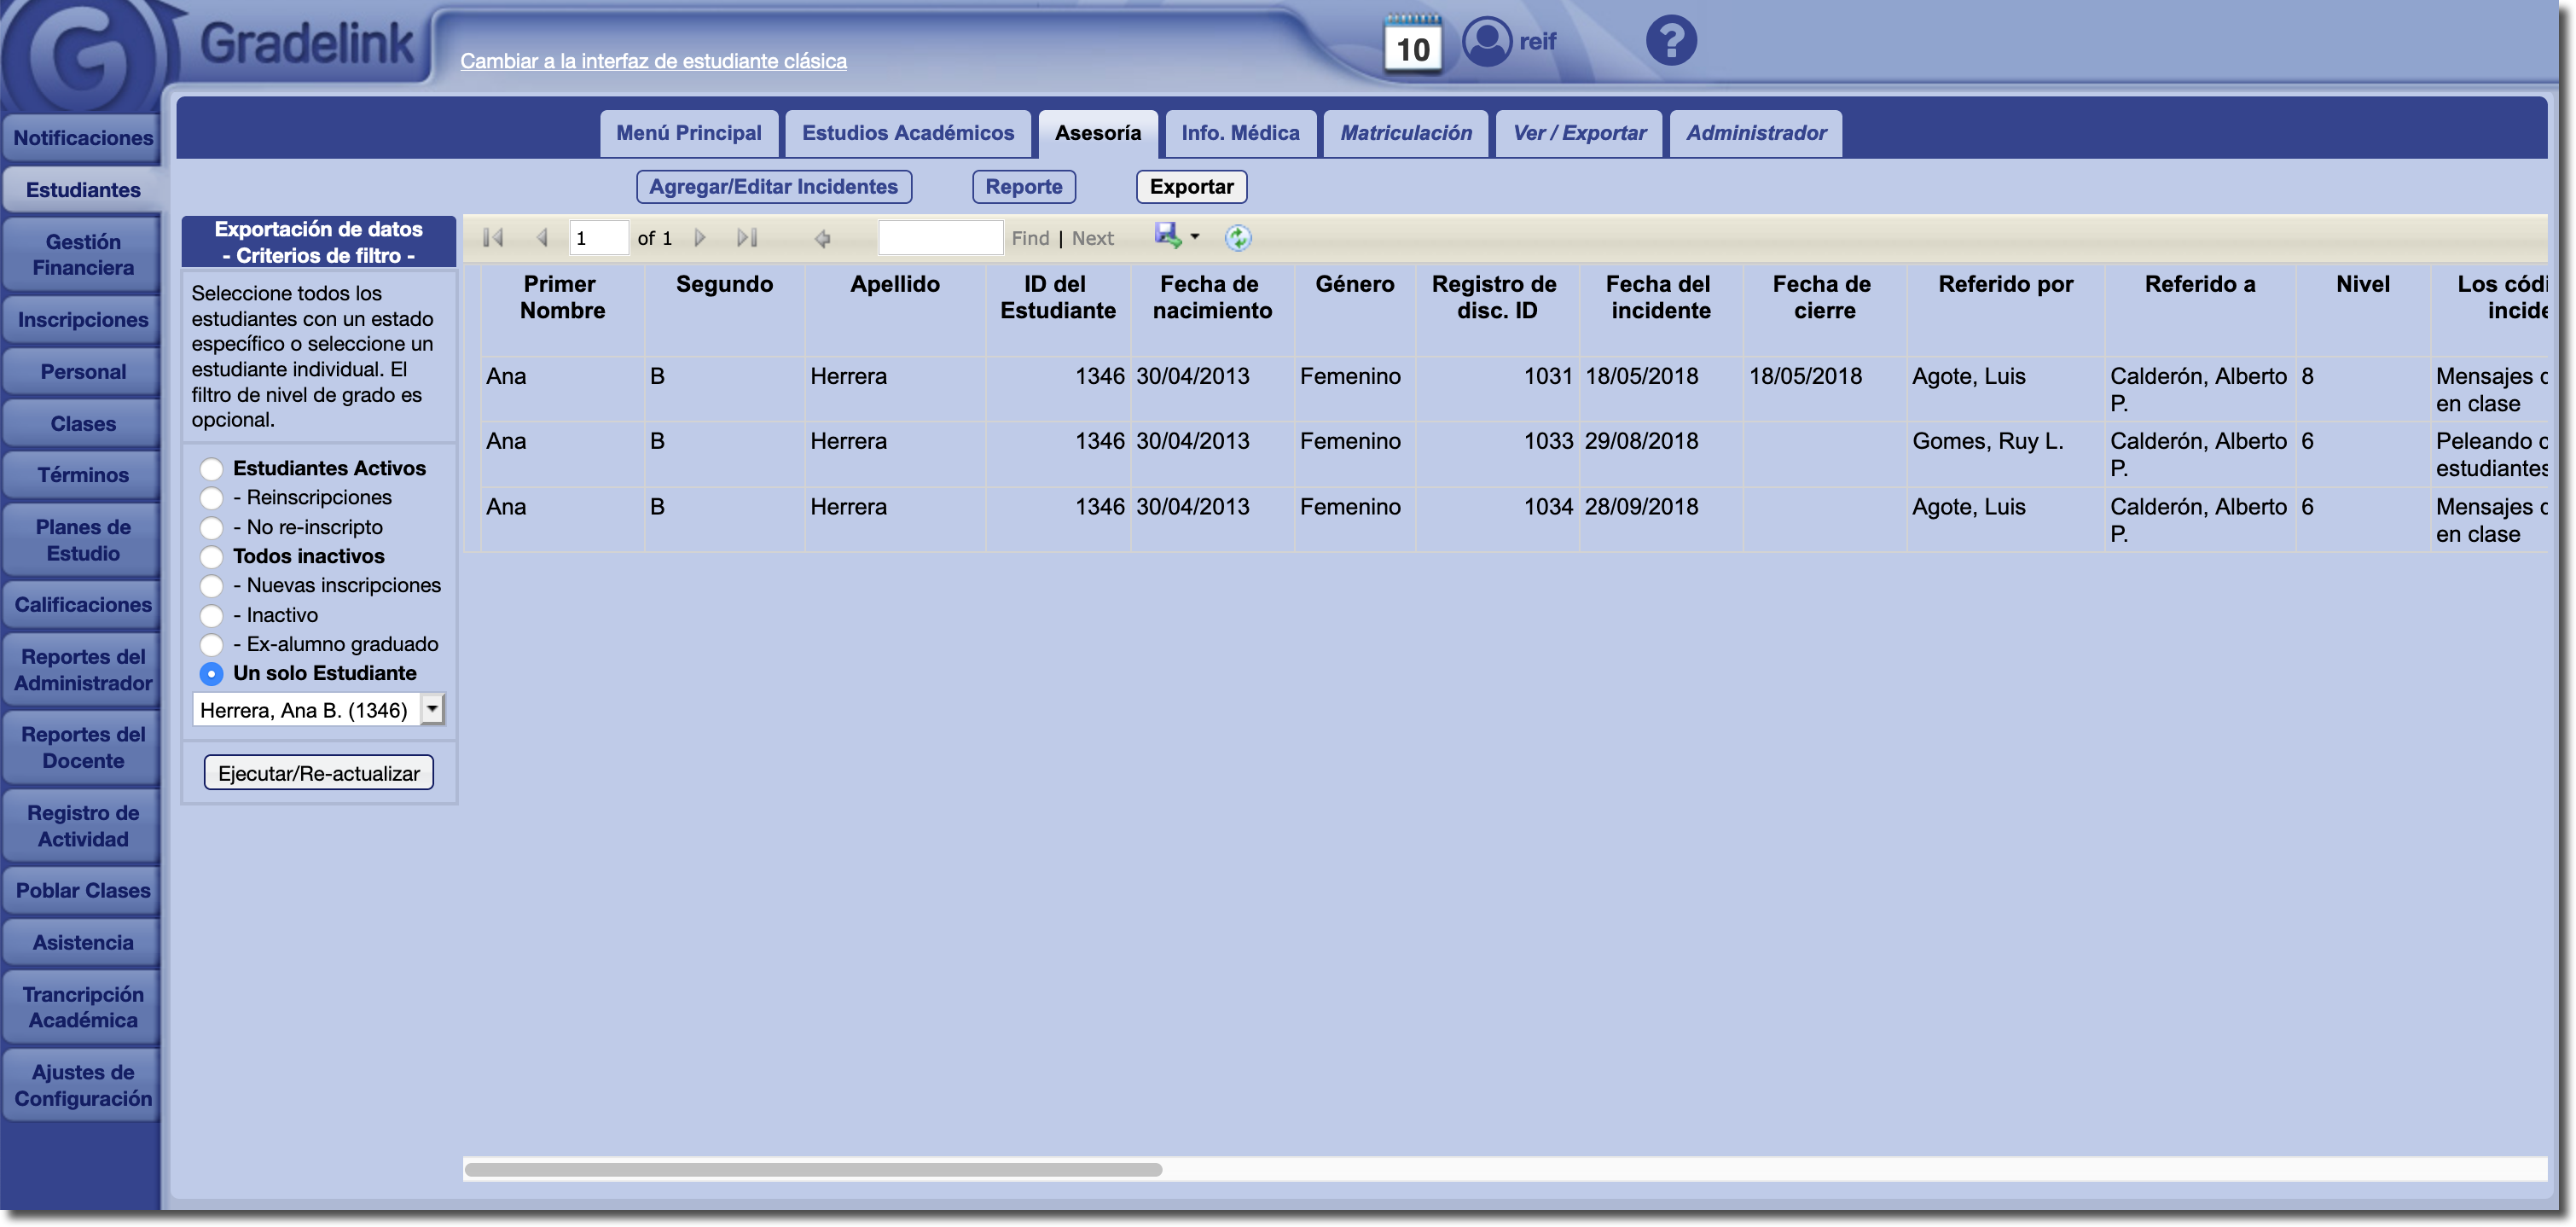Screen dimensions: 2576x1227
Task: Click the Ejecutar/Re-actualizar button
Action: [318, 773]
